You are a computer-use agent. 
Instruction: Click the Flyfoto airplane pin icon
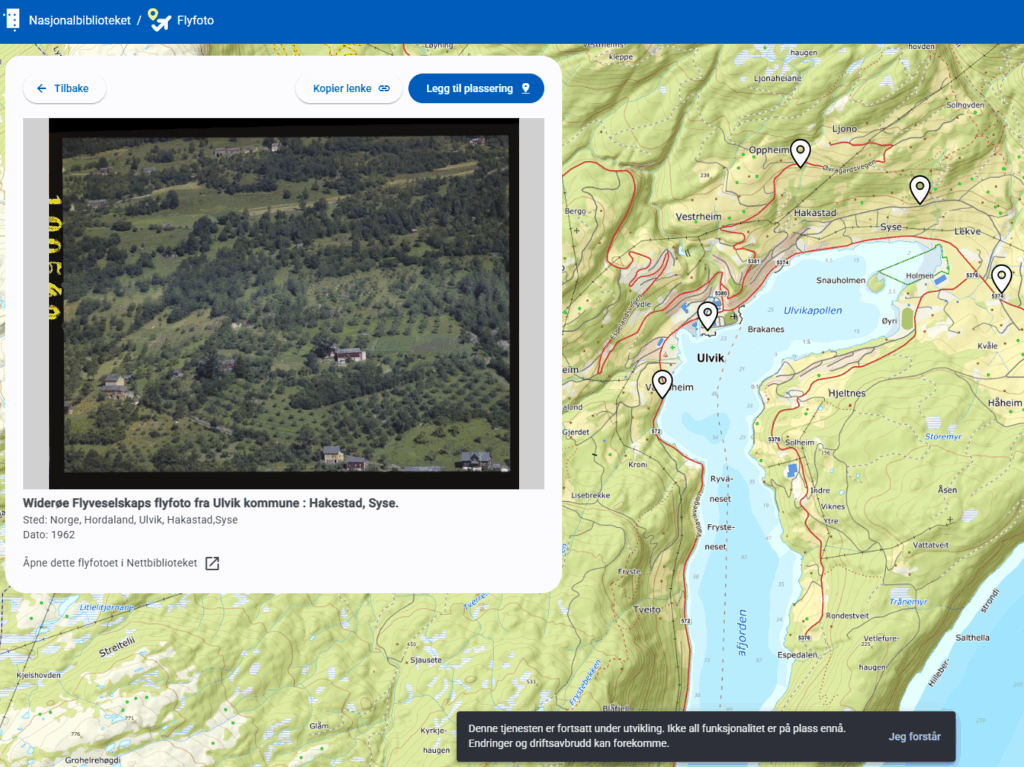159,20
